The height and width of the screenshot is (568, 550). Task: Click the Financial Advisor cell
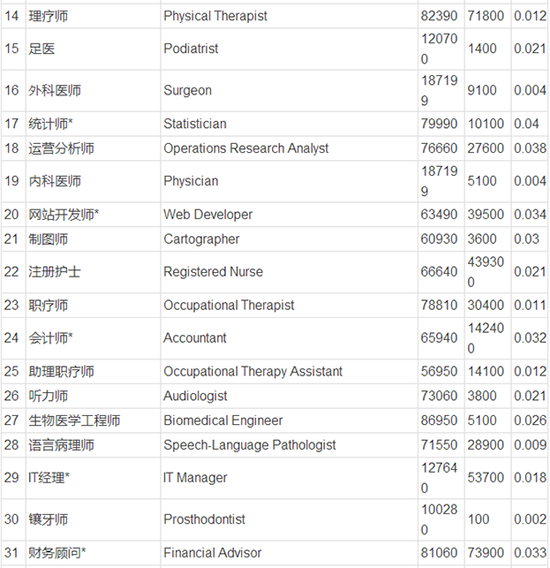(x=288, y=552)
